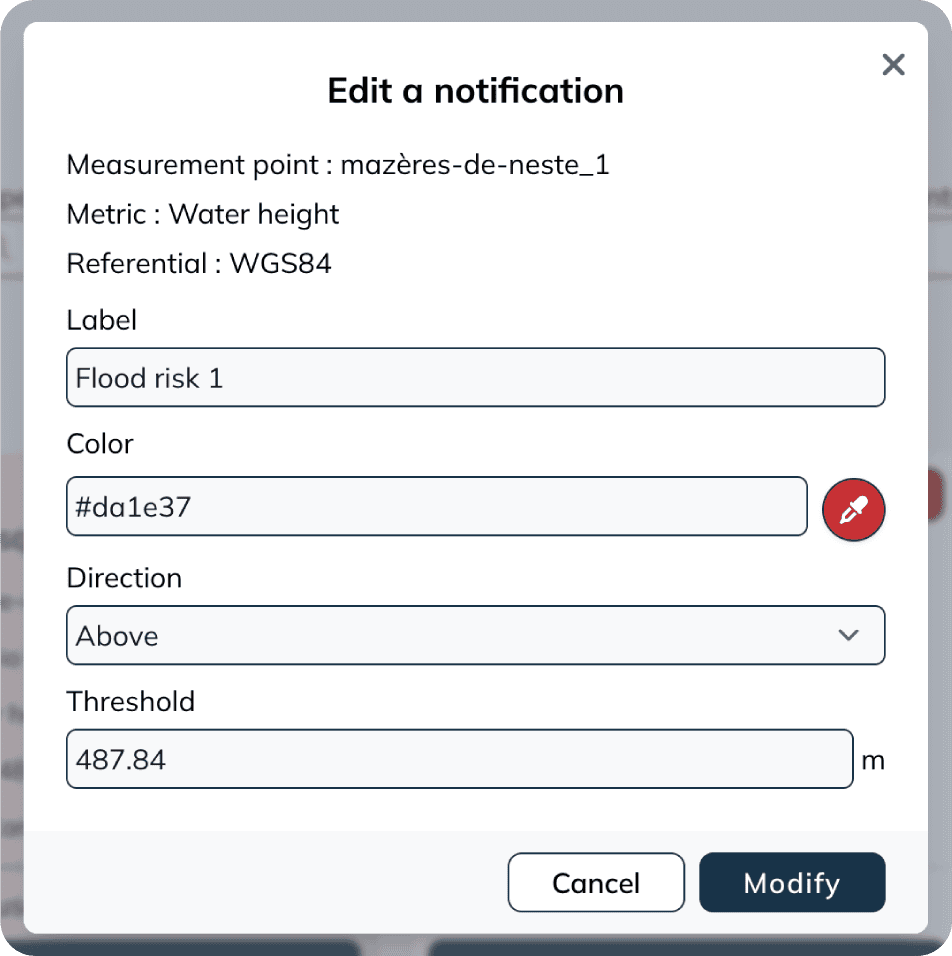Click the Referential WGS84 text
This screenshot has width=952, height=956.
pyautogui.click(x=199, y=264)
